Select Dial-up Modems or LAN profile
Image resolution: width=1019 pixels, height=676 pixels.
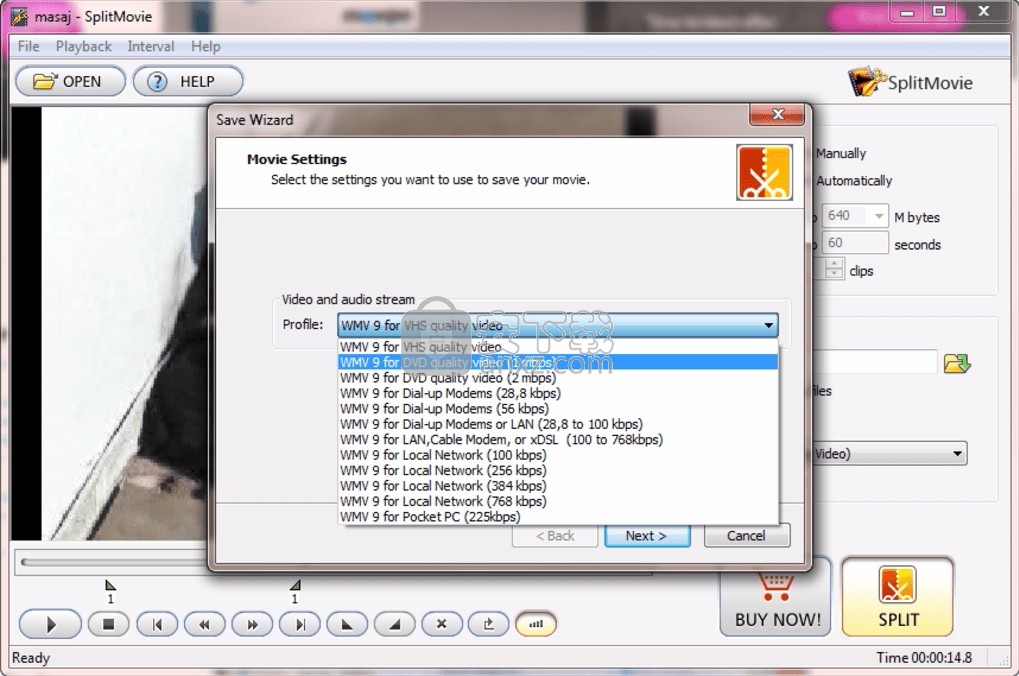(x=558, y=424)
